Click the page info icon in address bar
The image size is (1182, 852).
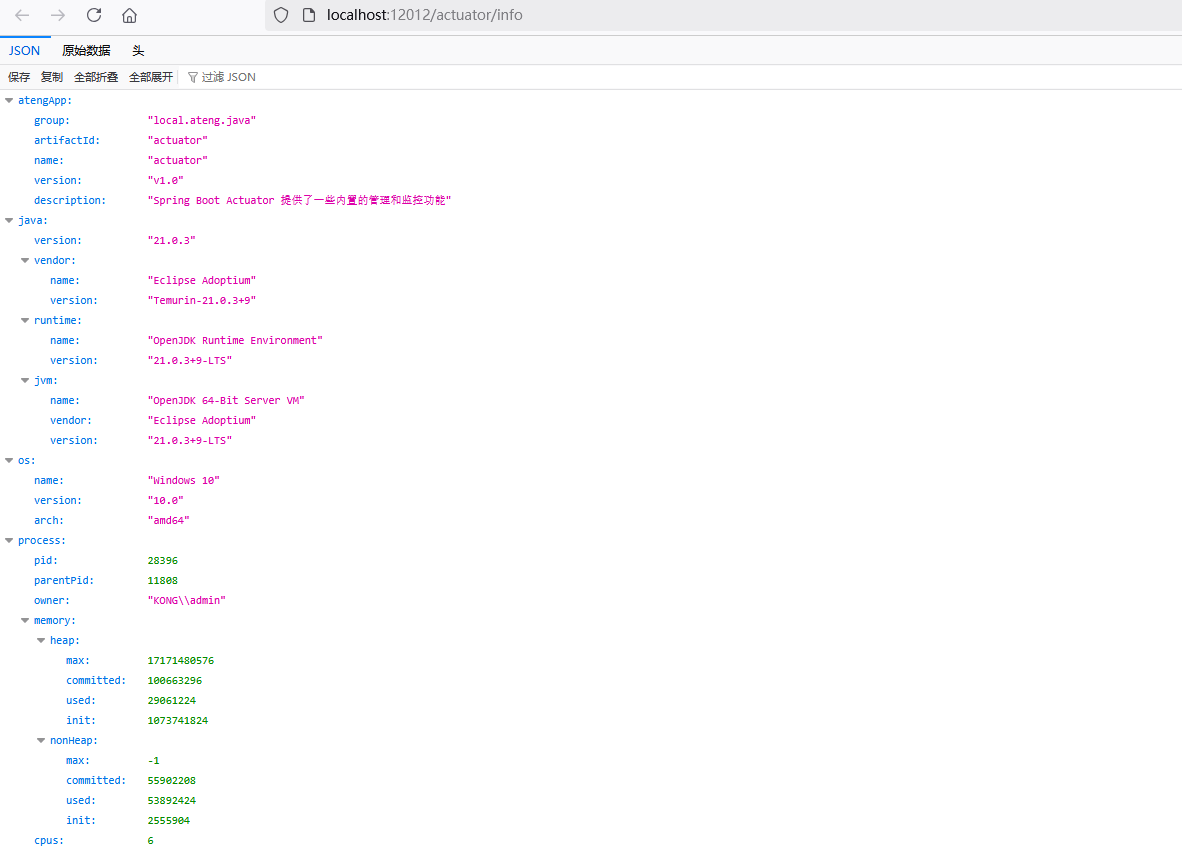(x=308, y=15)
